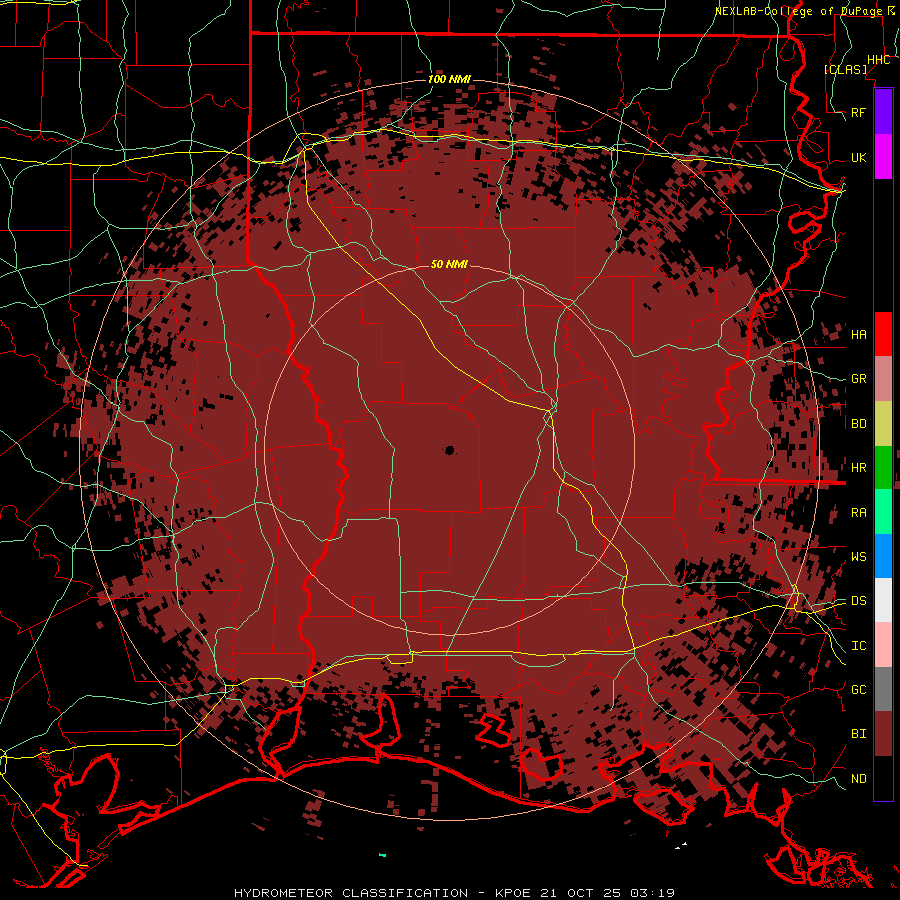Click the DS white legend swatch
The image size is (900, 900).
tap(883, 600)
